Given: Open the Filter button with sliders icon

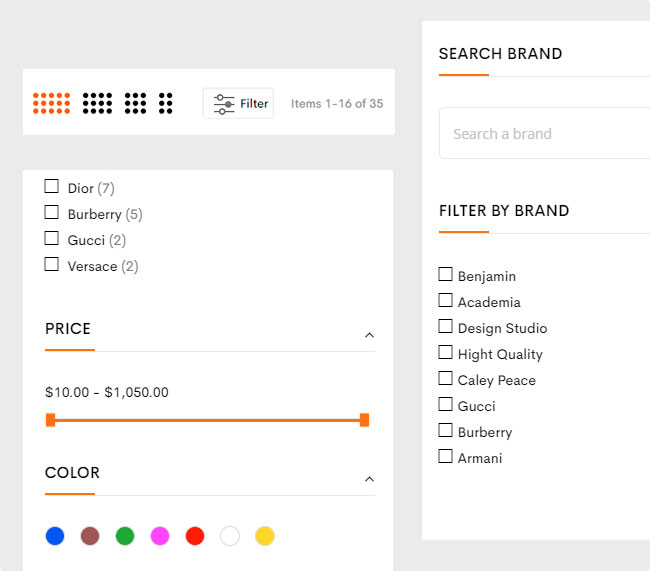Looking at the screenshot, I should [x=239, y=103].
